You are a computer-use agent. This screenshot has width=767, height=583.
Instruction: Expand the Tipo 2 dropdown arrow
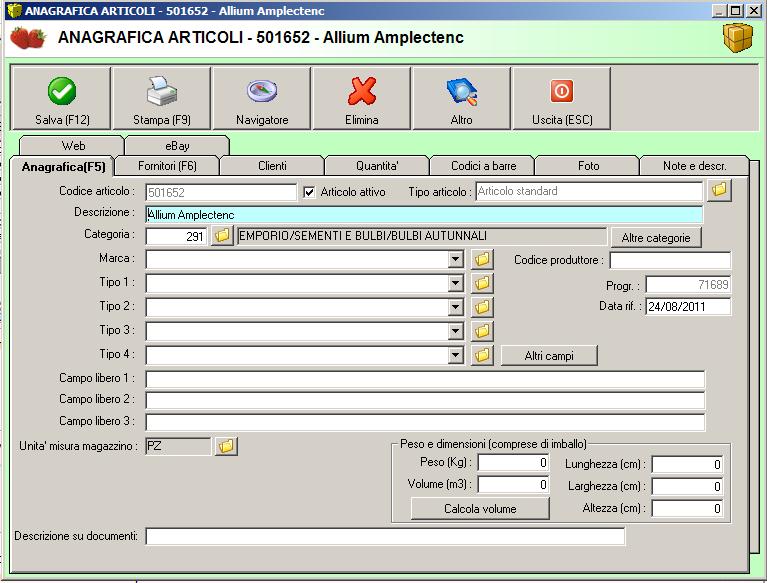[x=455, y=307]
